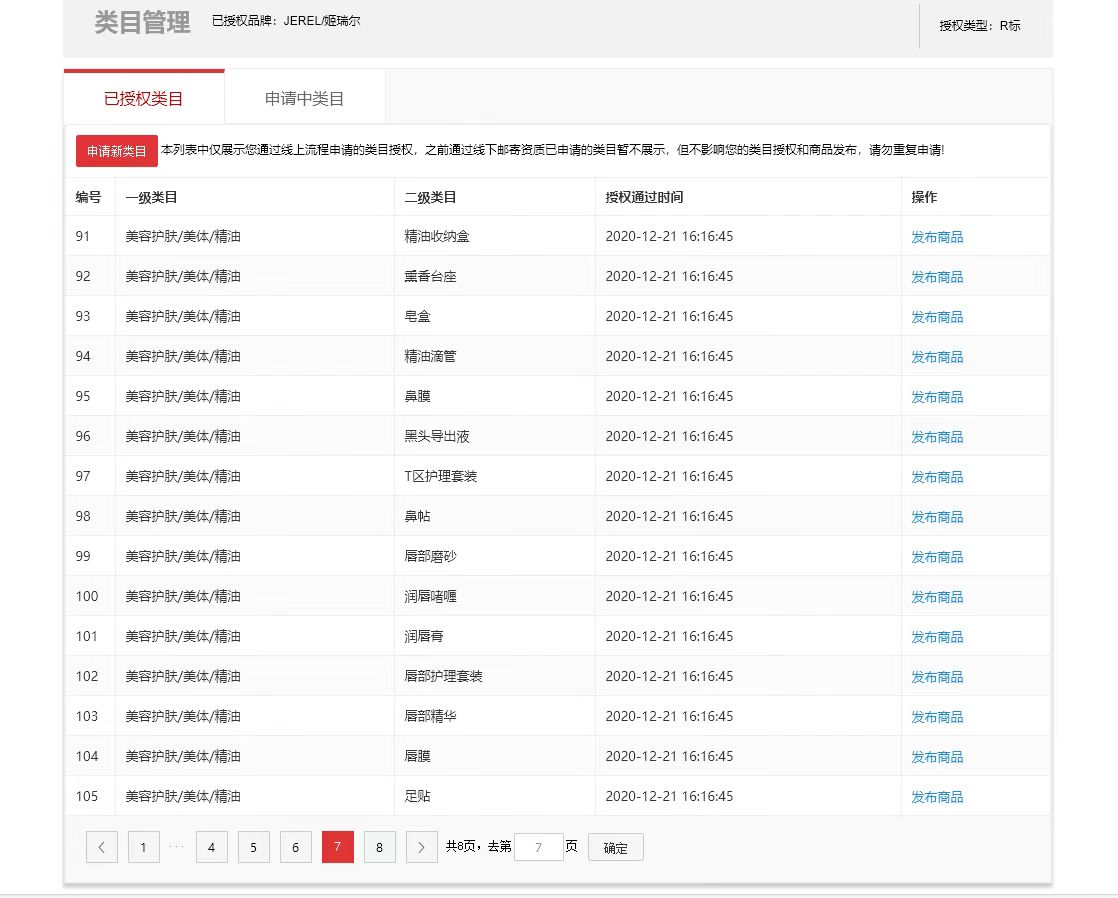The width and height of the screenshot is (1118, 898).
Task: Go to next page using right arrow
Action: click(x=422, y=847)
